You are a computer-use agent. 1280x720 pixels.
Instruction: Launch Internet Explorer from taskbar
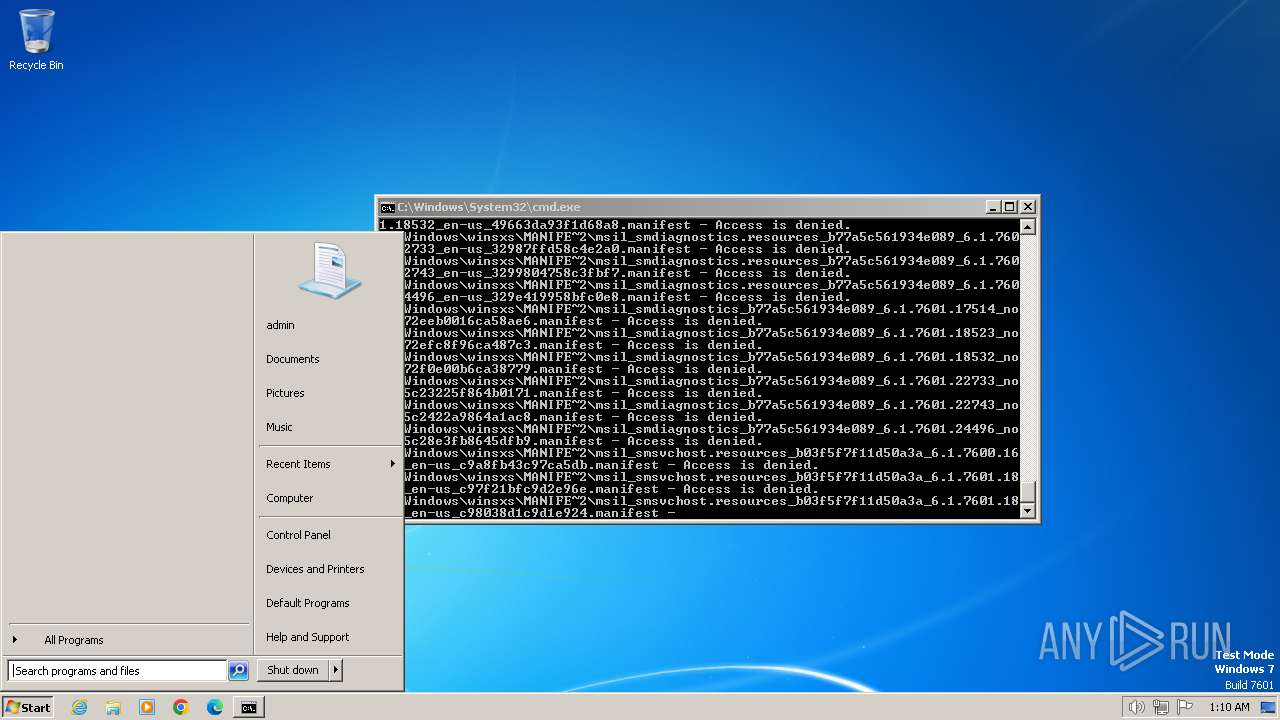(79, 707)
